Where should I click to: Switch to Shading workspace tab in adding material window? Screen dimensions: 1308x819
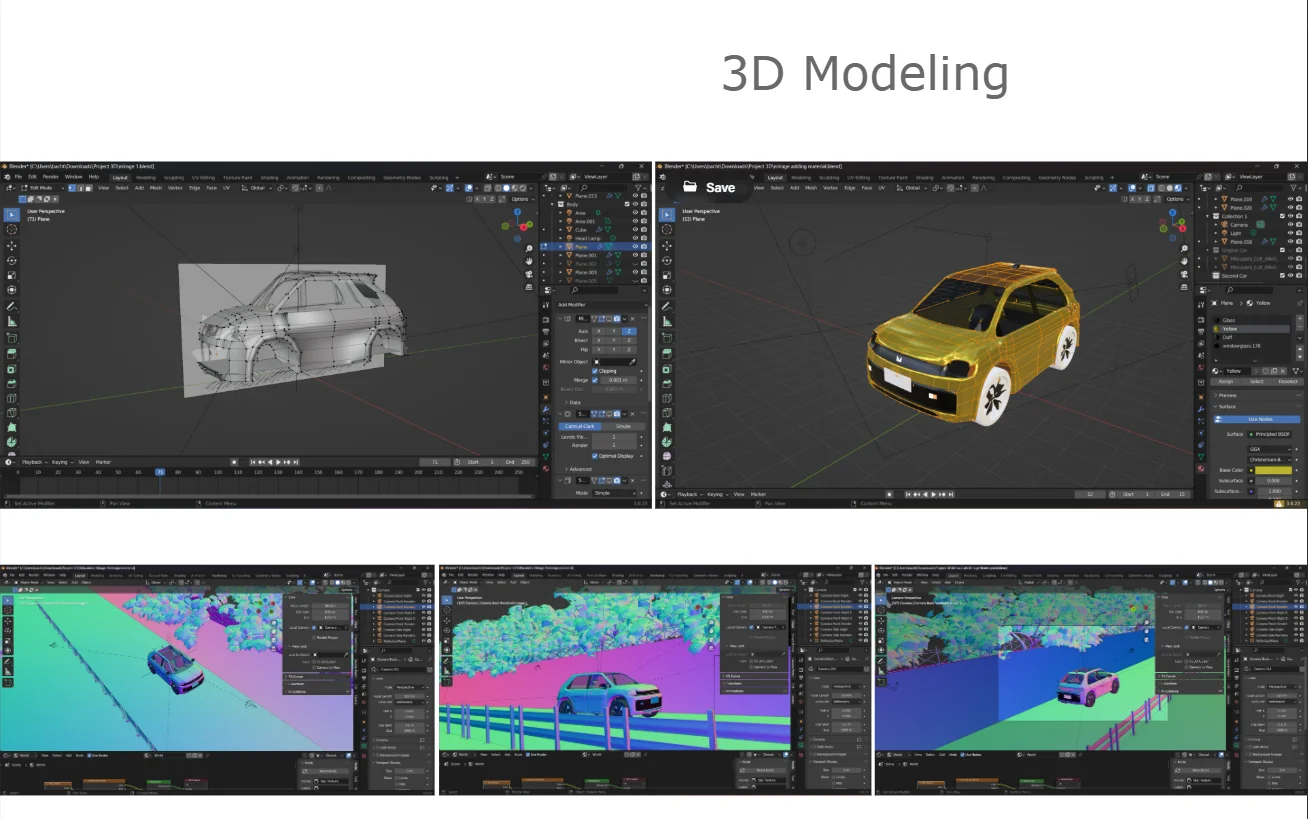pyautogui.click(x=924, y=177)
